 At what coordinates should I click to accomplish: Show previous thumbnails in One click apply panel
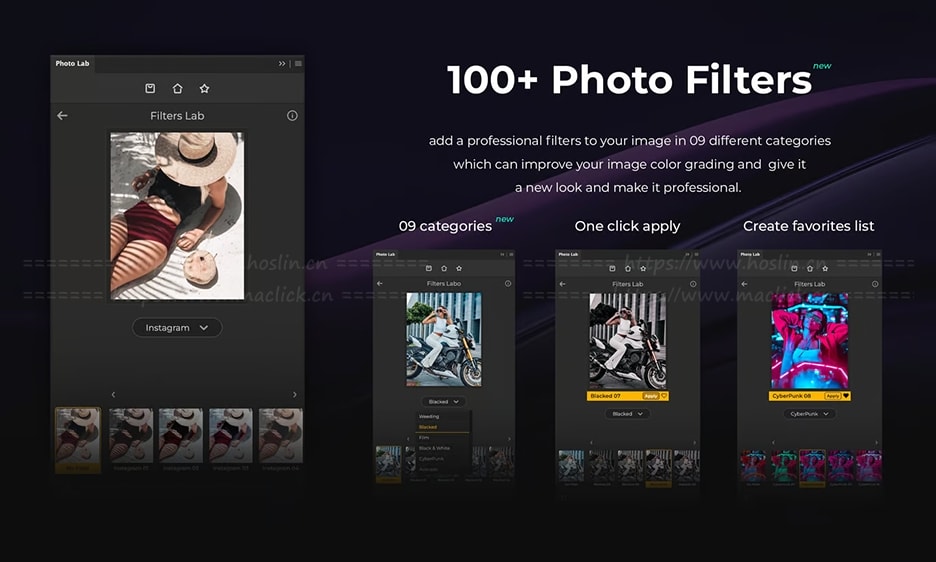tap(592, 443)
